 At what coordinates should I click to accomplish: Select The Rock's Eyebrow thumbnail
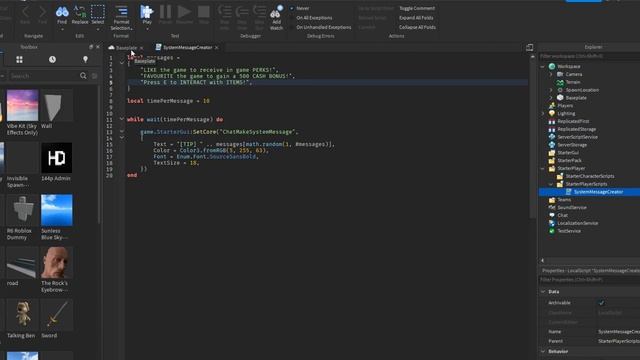(x=56, y=262)
